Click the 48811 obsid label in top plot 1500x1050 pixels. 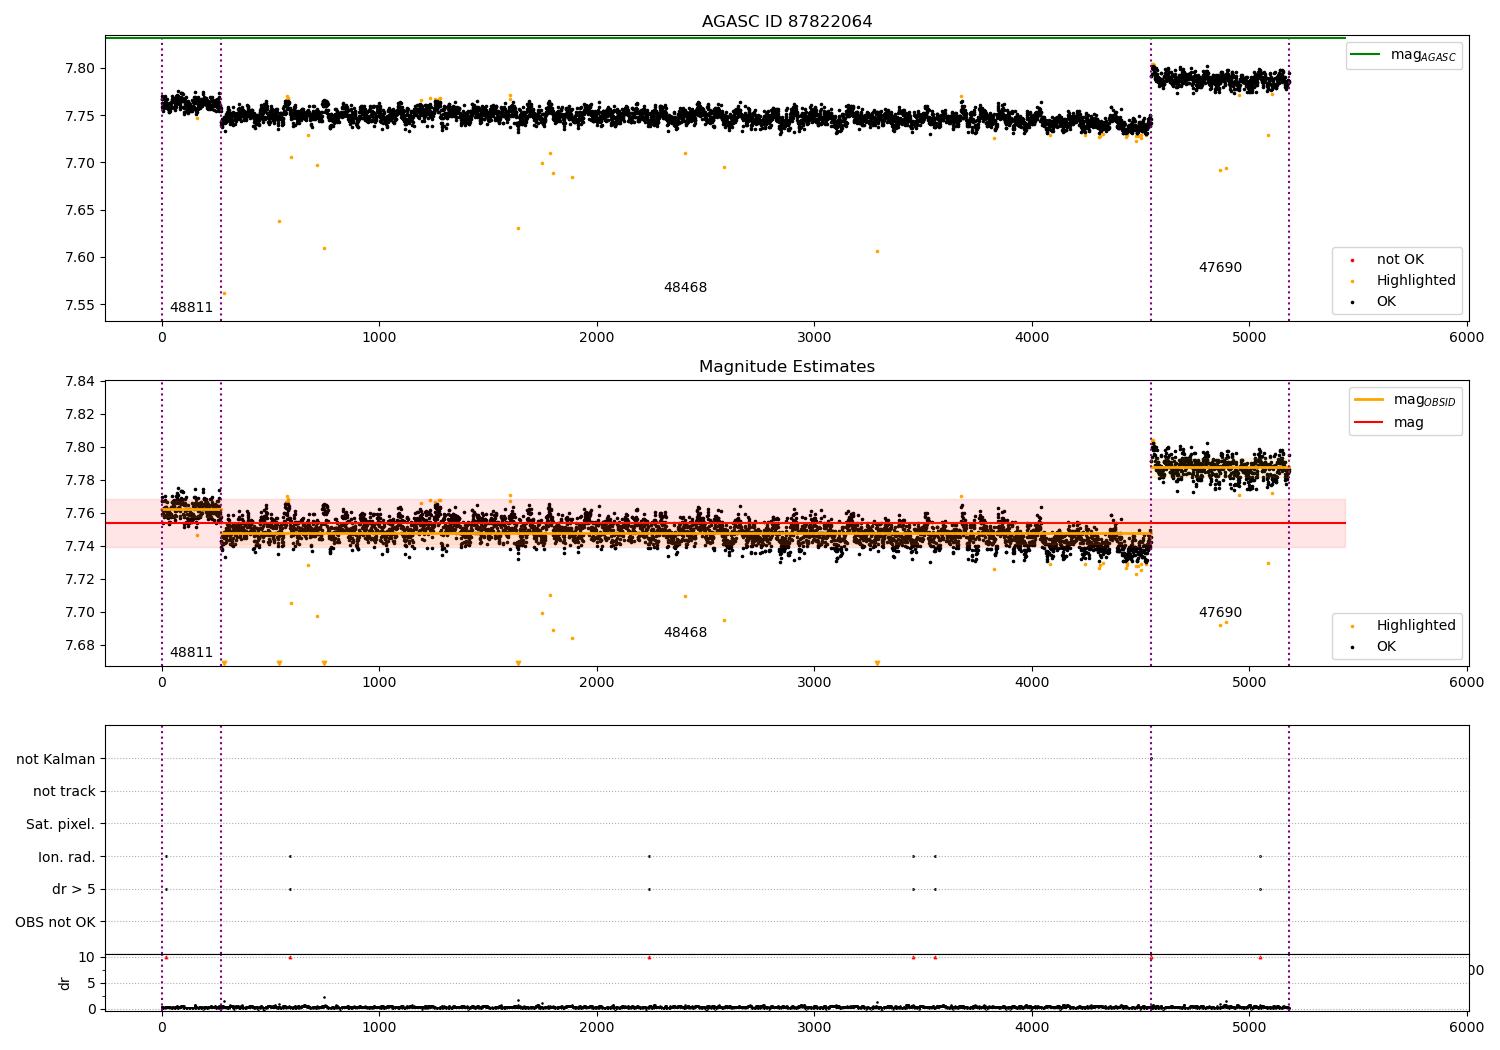tap(191, 308)
